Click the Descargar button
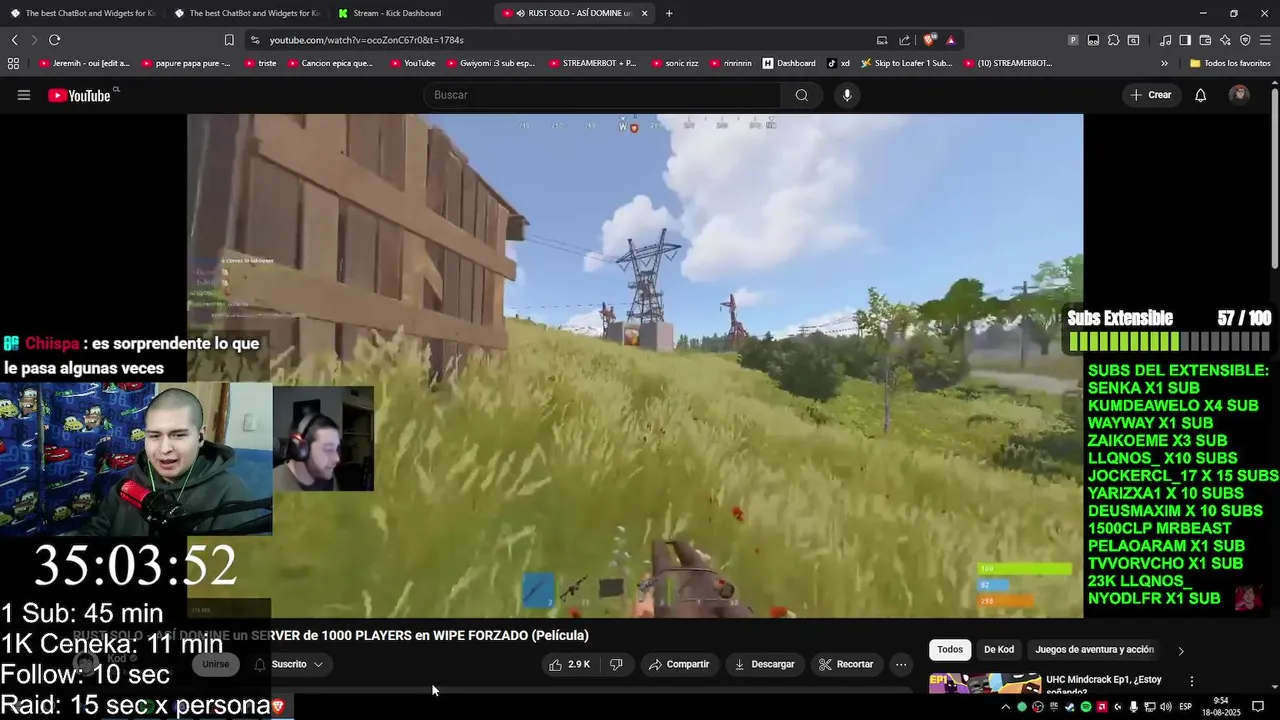Viewport: 1280px width, 720px height. [x=764, y=664]
